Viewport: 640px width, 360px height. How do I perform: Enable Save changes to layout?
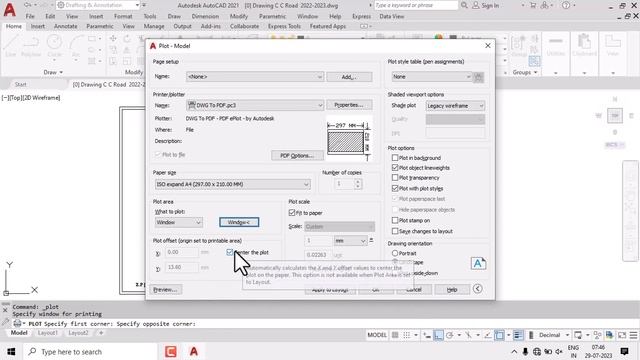395,231
